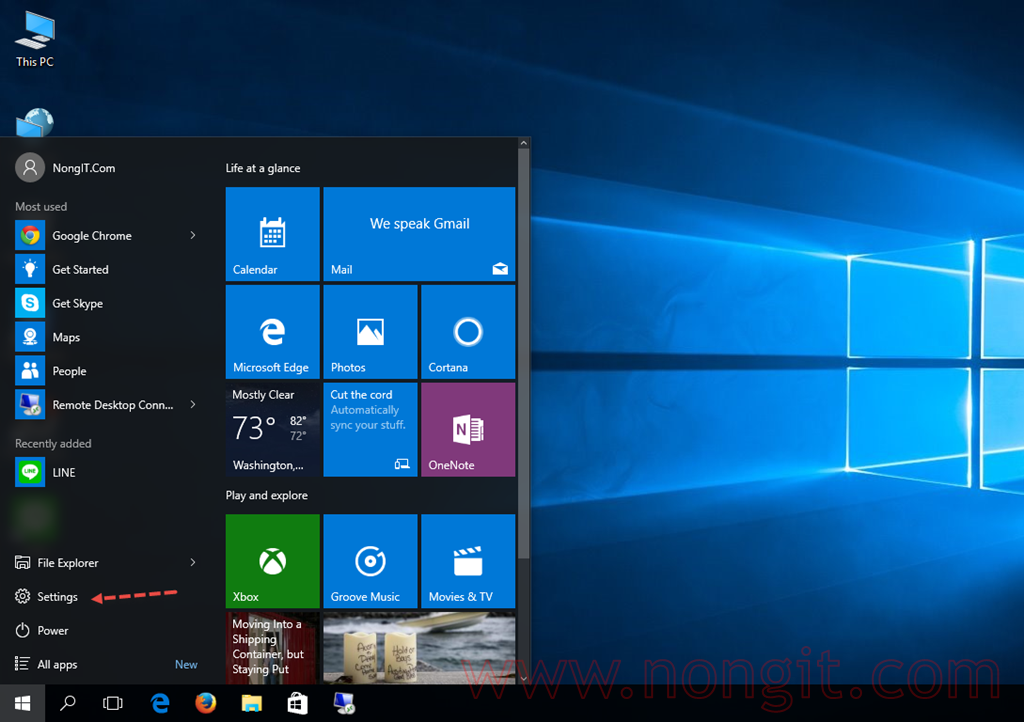Expand File Explorer submenu arrow

coord(193,562)
